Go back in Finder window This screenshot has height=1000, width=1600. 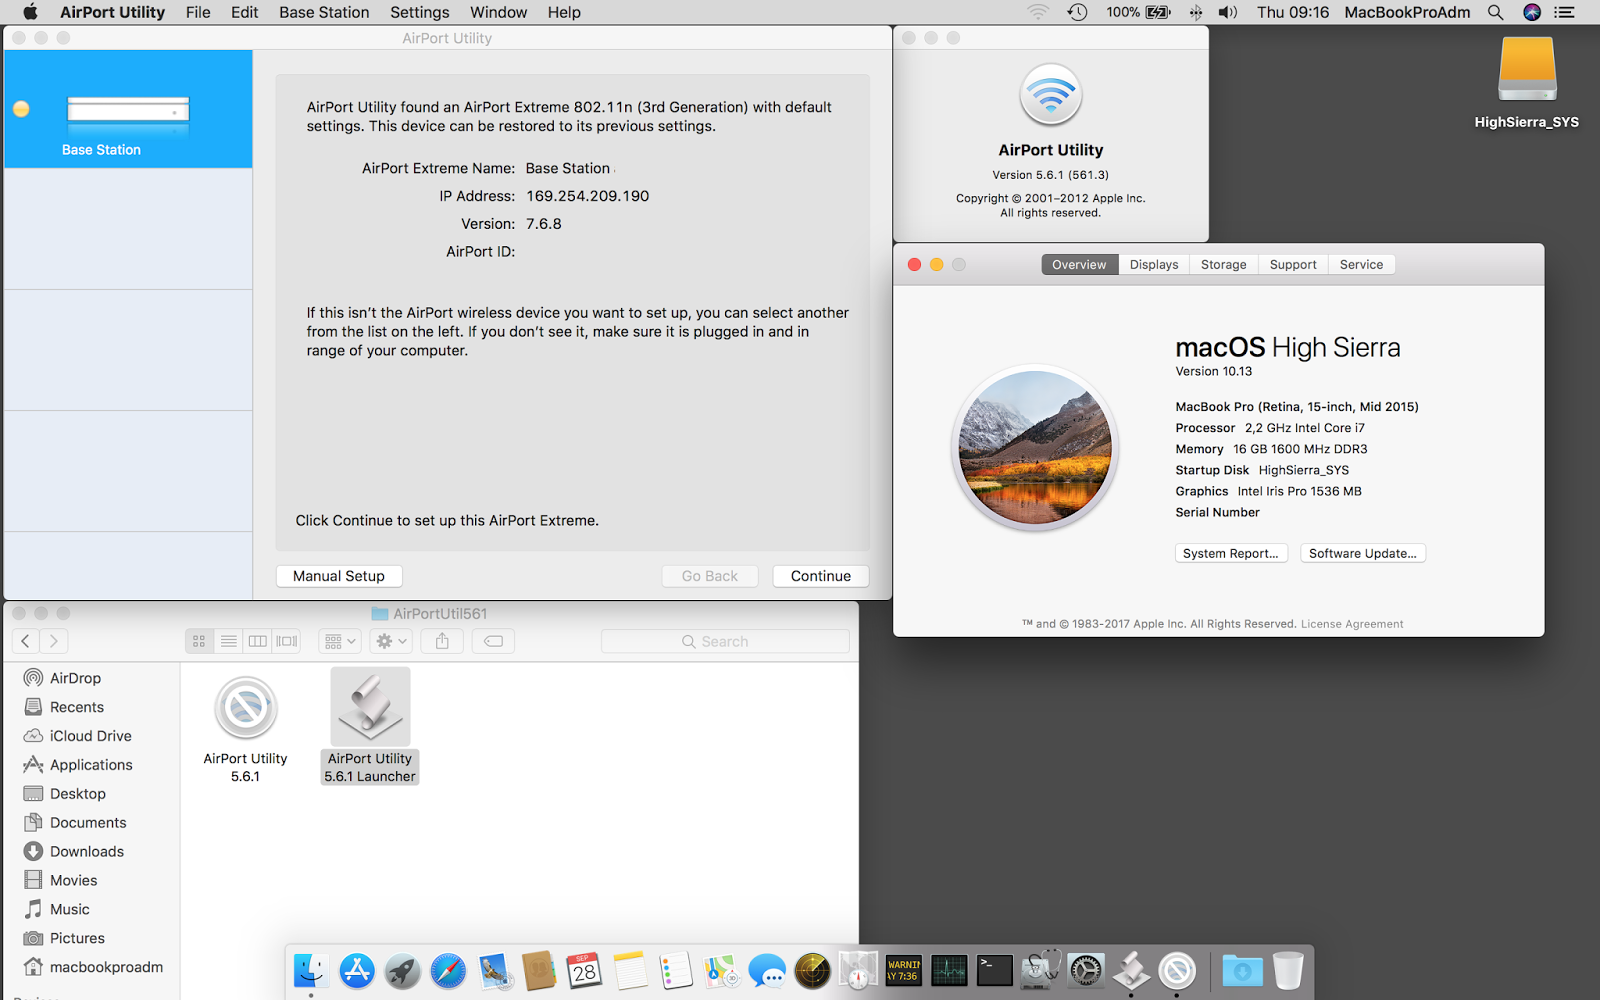coord(26,641)
